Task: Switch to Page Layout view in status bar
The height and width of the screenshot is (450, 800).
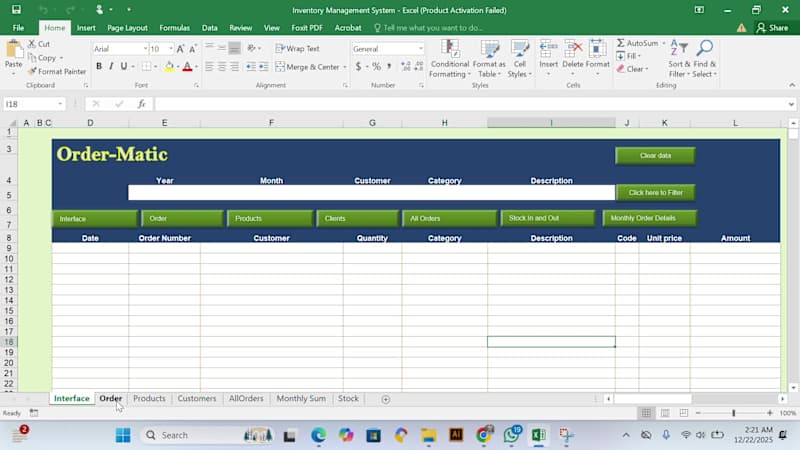Action: (x=665, y=413)
